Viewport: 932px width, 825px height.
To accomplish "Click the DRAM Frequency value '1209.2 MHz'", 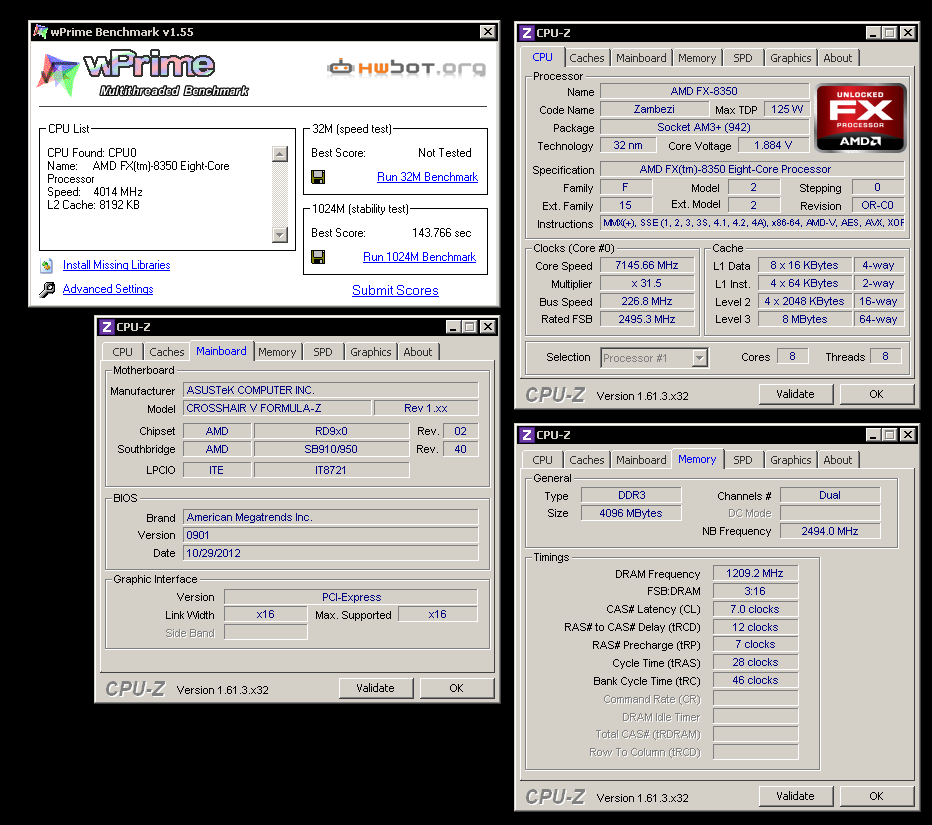I will 755,574.
